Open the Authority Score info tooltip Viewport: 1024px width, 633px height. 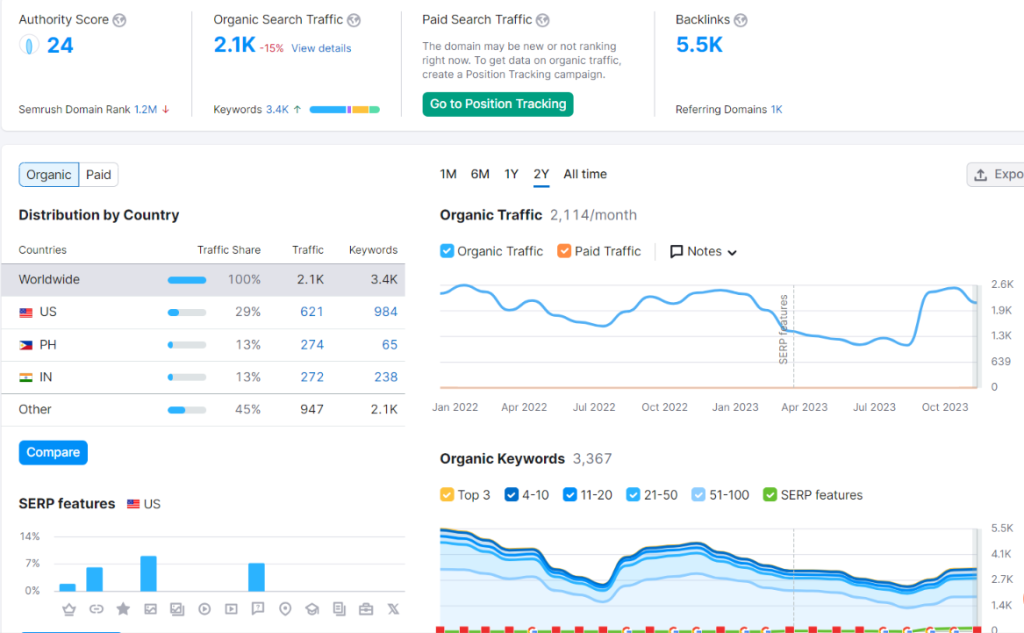pos(121,18)
